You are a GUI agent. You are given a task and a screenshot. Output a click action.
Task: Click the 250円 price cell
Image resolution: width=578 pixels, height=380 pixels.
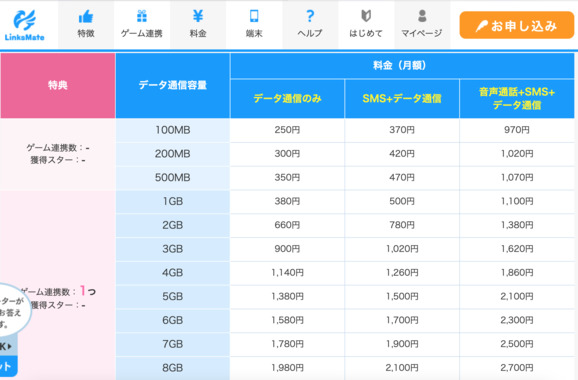288,130
